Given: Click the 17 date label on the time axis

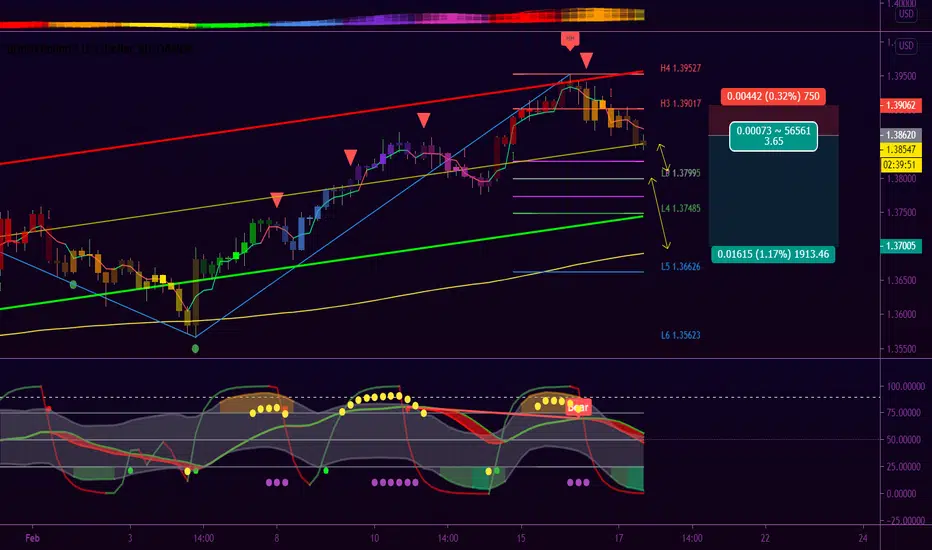Looking at the screenshot, I should tap(619, 538).
